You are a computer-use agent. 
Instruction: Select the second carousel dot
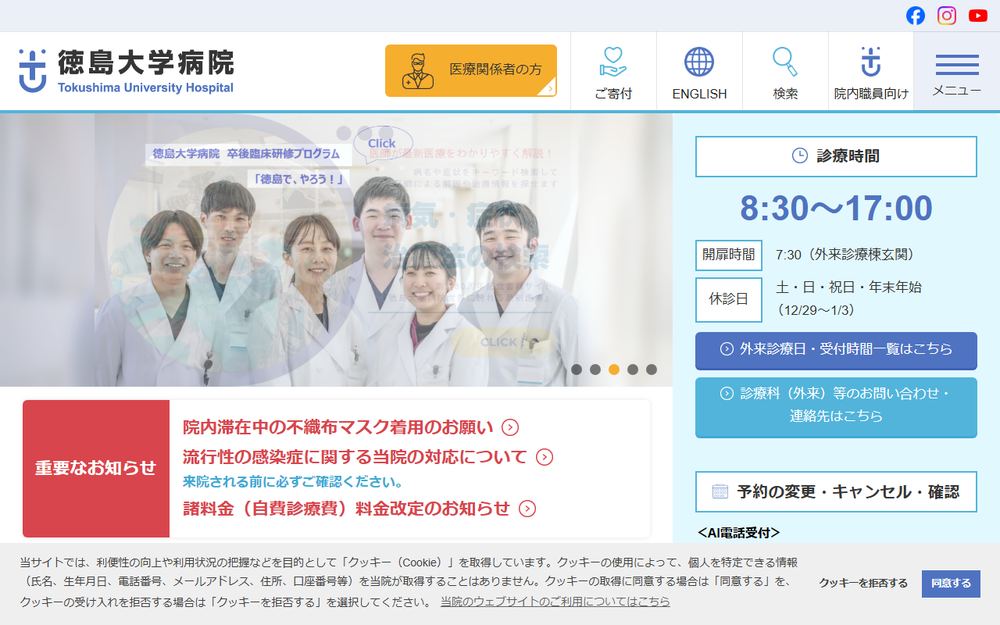tap(595, 369)
